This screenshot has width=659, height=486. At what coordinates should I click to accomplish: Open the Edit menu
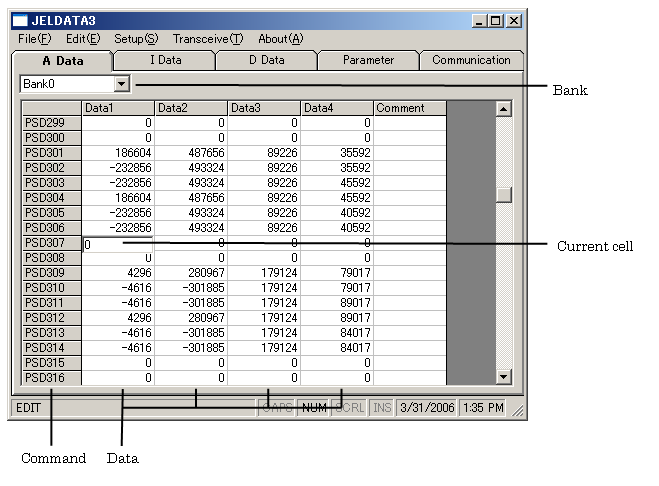(83, 39)
